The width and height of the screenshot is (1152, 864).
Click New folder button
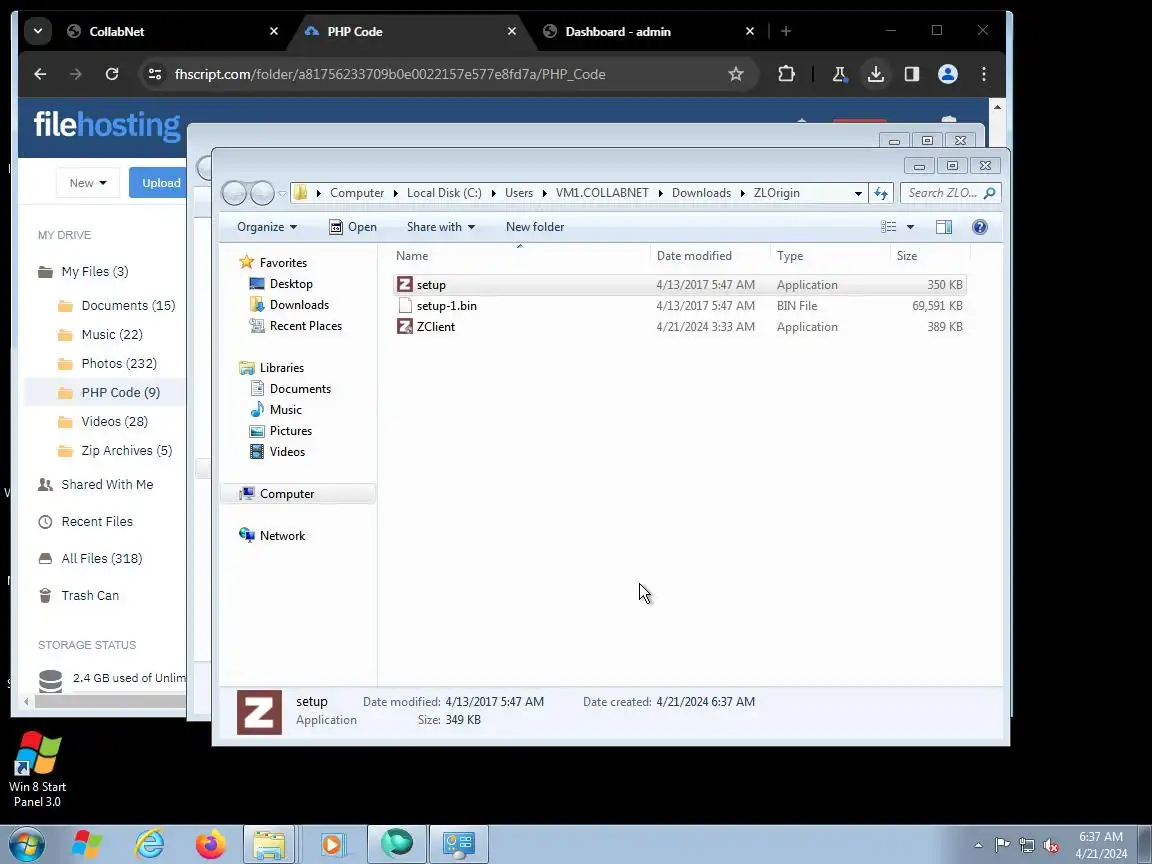point(535,227)
